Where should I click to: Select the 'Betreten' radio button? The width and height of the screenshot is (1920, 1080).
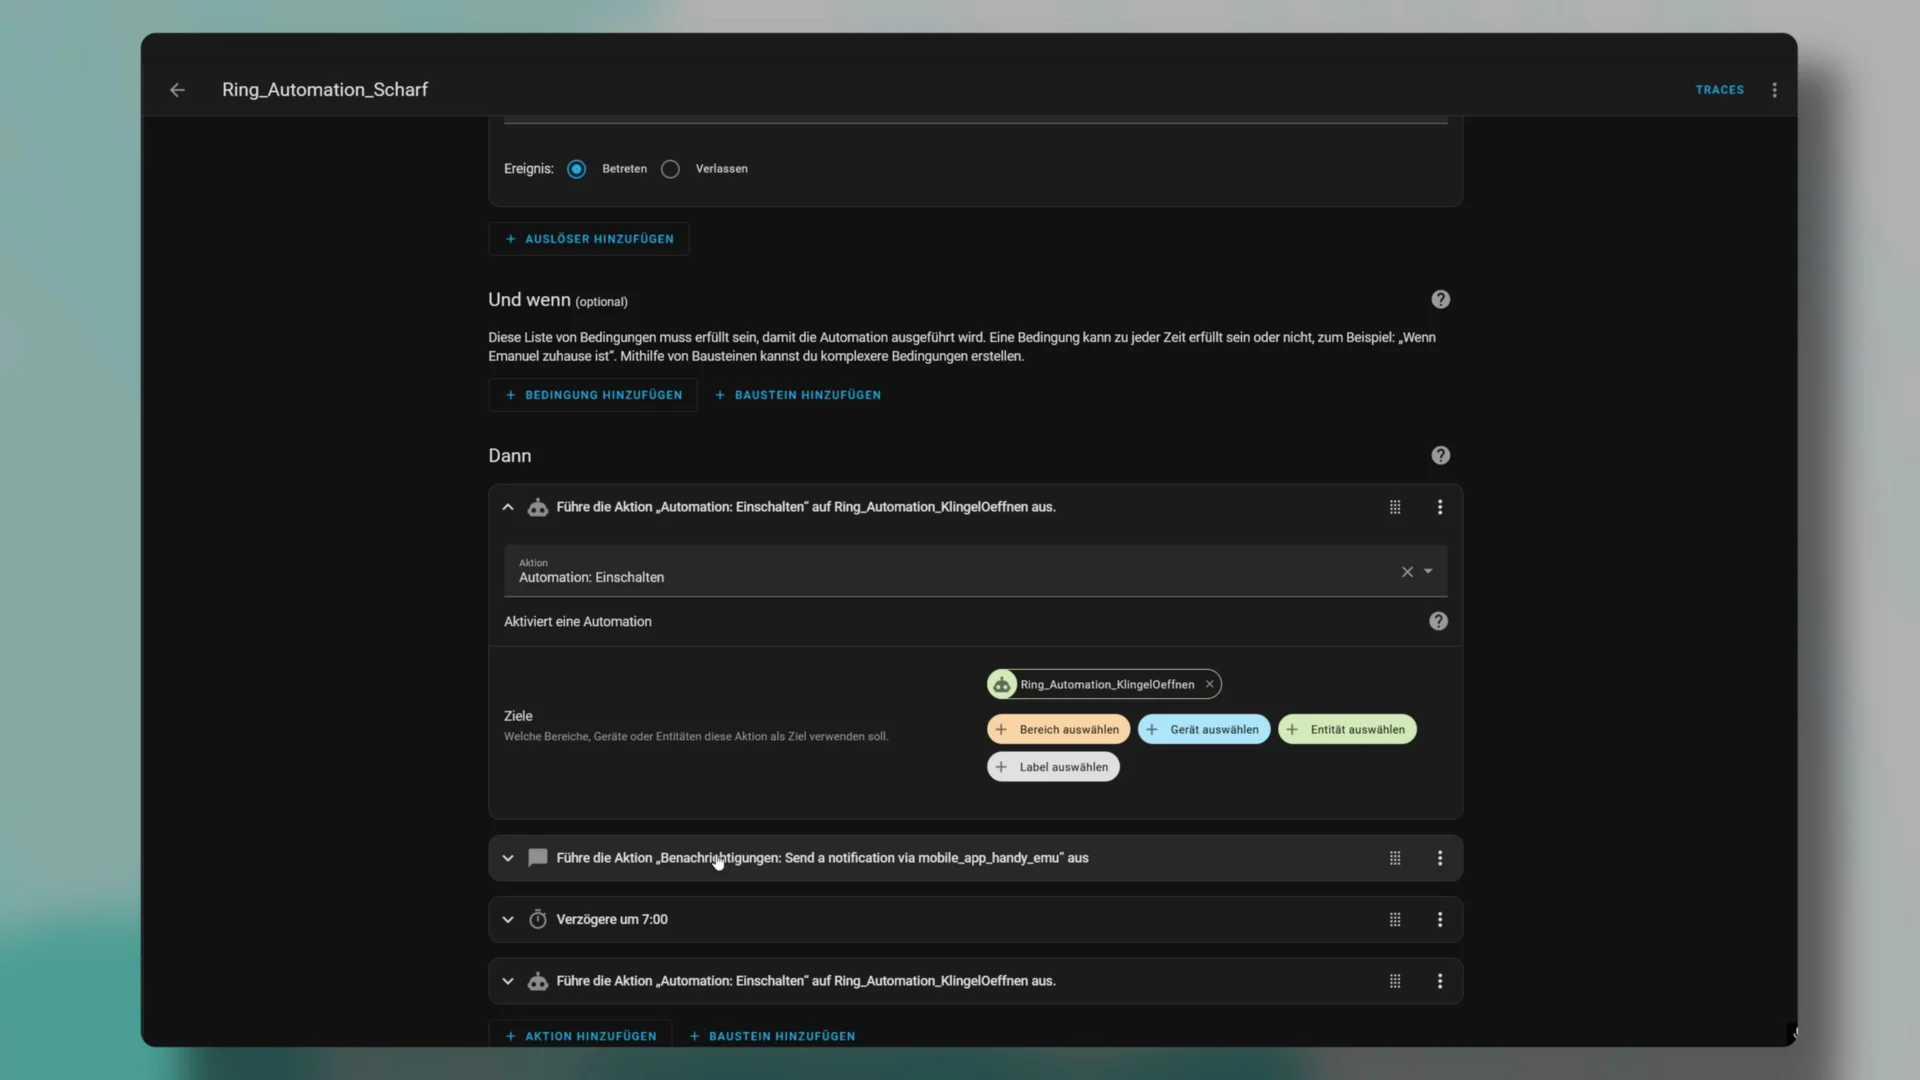point(576,169)
